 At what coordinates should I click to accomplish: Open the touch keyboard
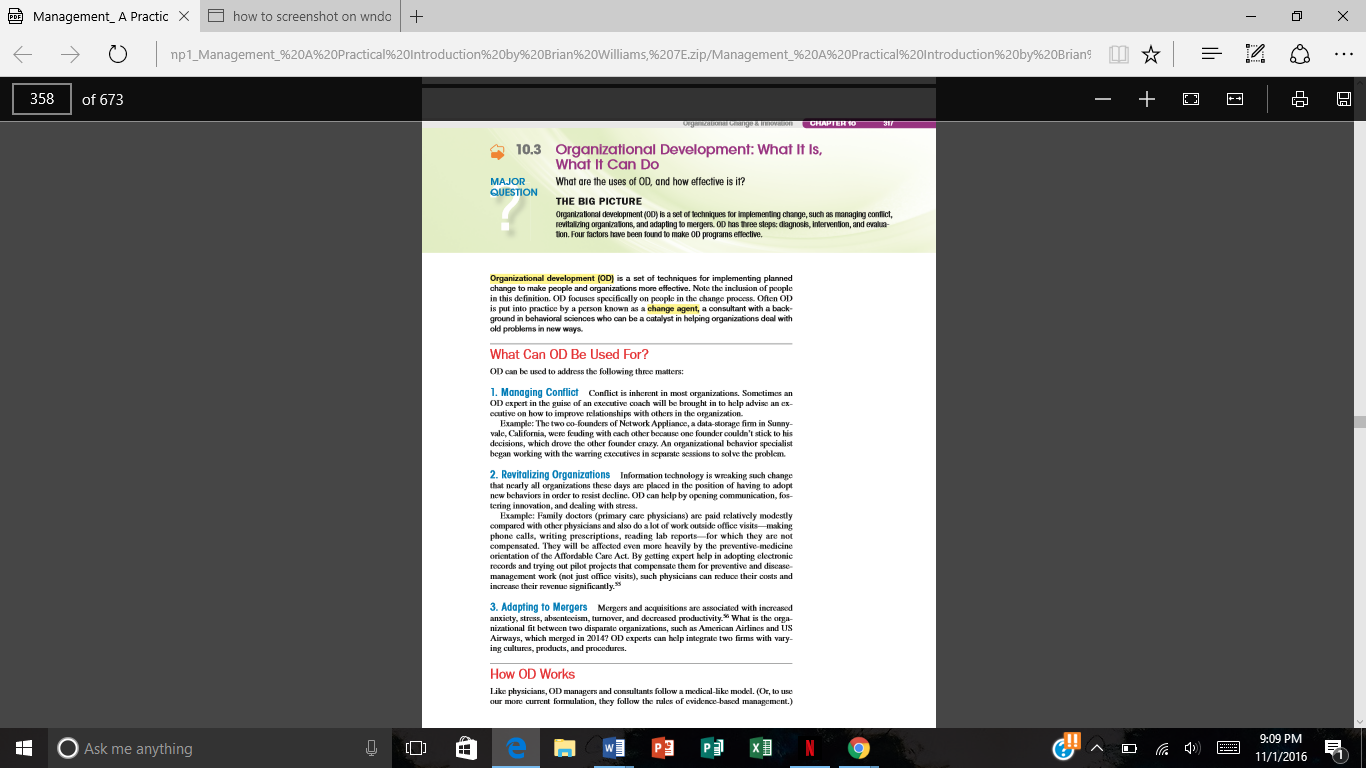pos(1228,748)
